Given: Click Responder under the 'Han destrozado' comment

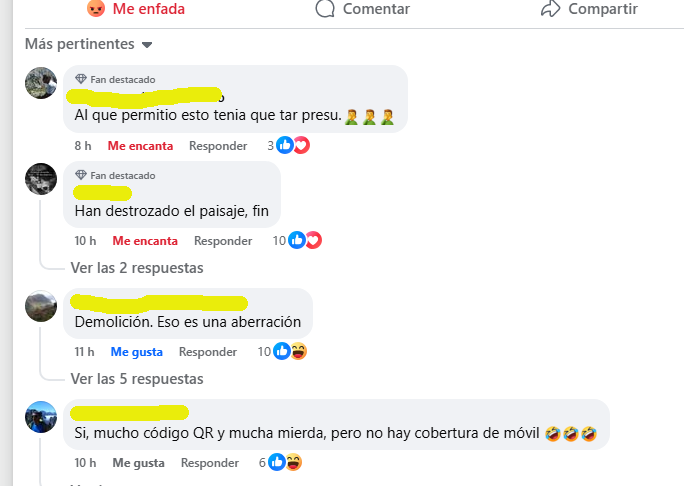Looking at the screenshot, I should (x=223, y=241).
